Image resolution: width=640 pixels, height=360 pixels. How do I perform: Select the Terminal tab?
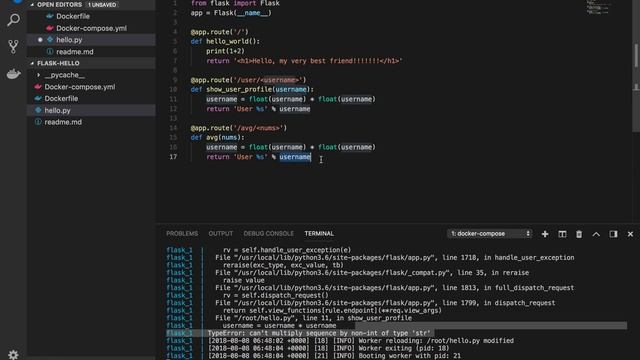tap(319, 233)
